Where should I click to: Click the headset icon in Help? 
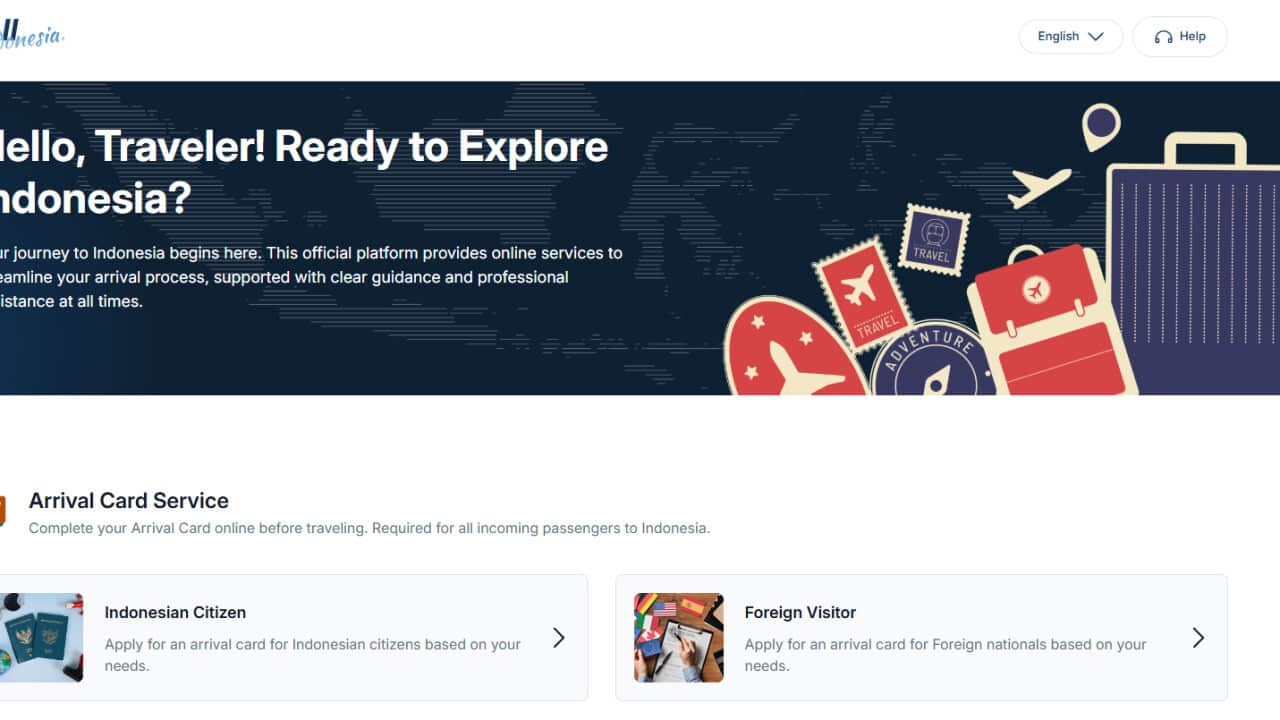pyautogui.click(x=1163, y=37)
